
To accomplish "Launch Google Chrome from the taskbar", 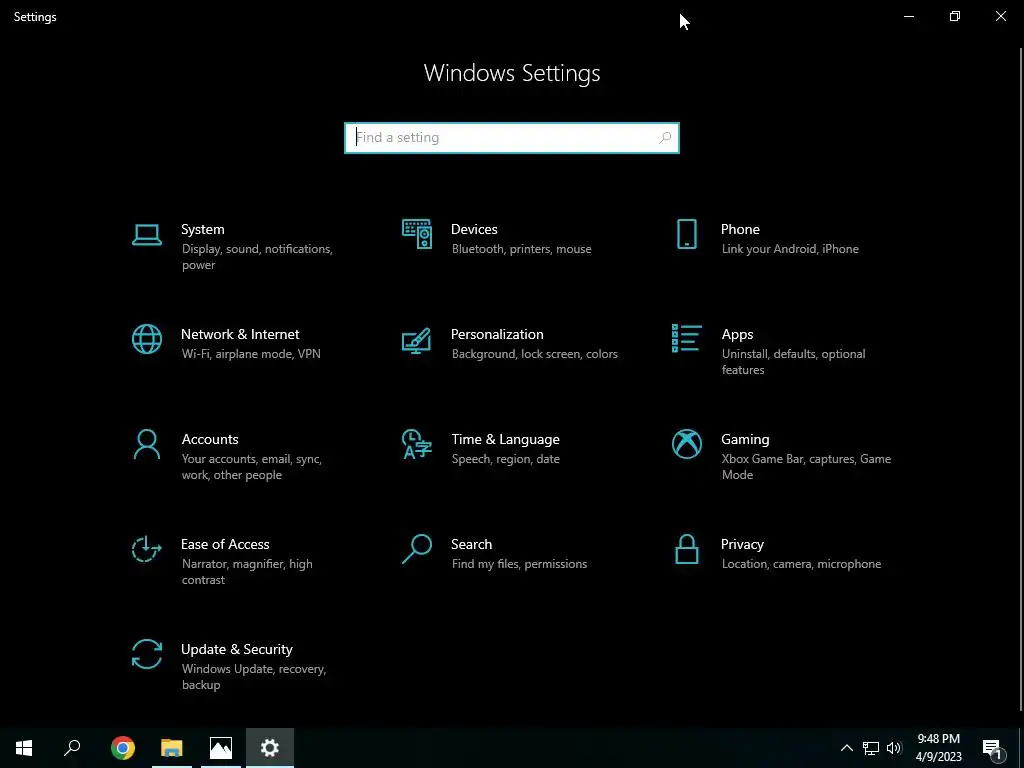I will coord(123,748).
